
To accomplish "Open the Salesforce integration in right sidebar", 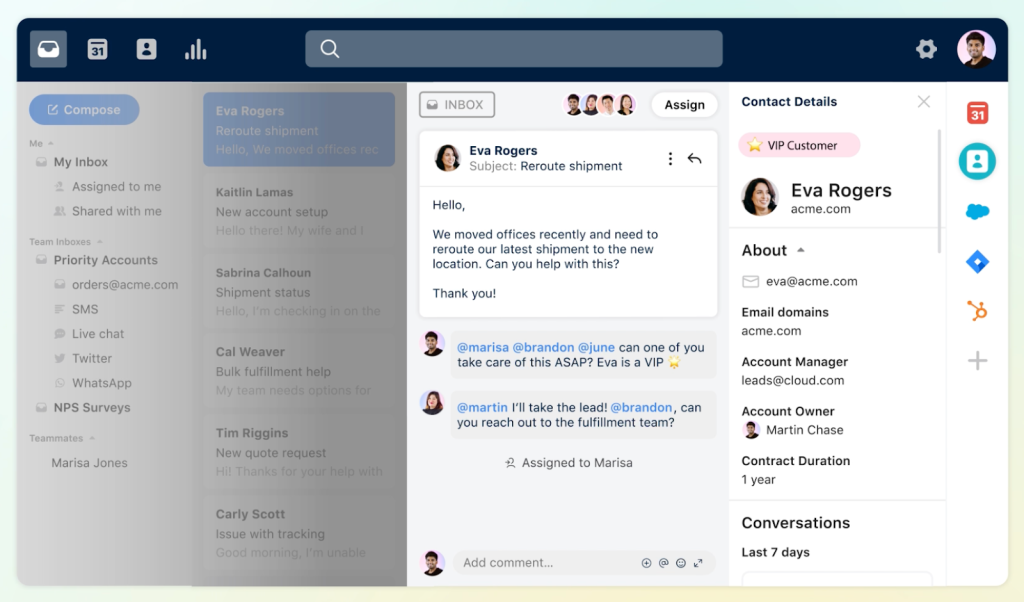I will coord(977,211).
